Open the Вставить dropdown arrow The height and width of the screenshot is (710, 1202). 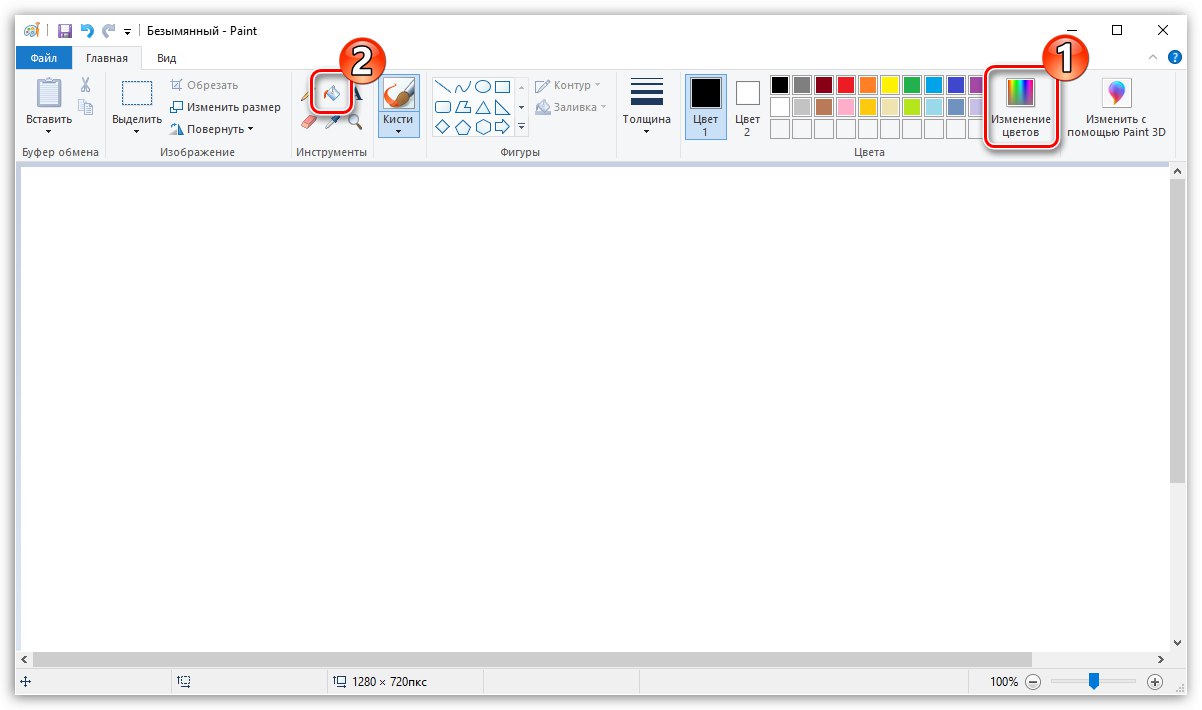pyautogui.click(x=49, y=131)
